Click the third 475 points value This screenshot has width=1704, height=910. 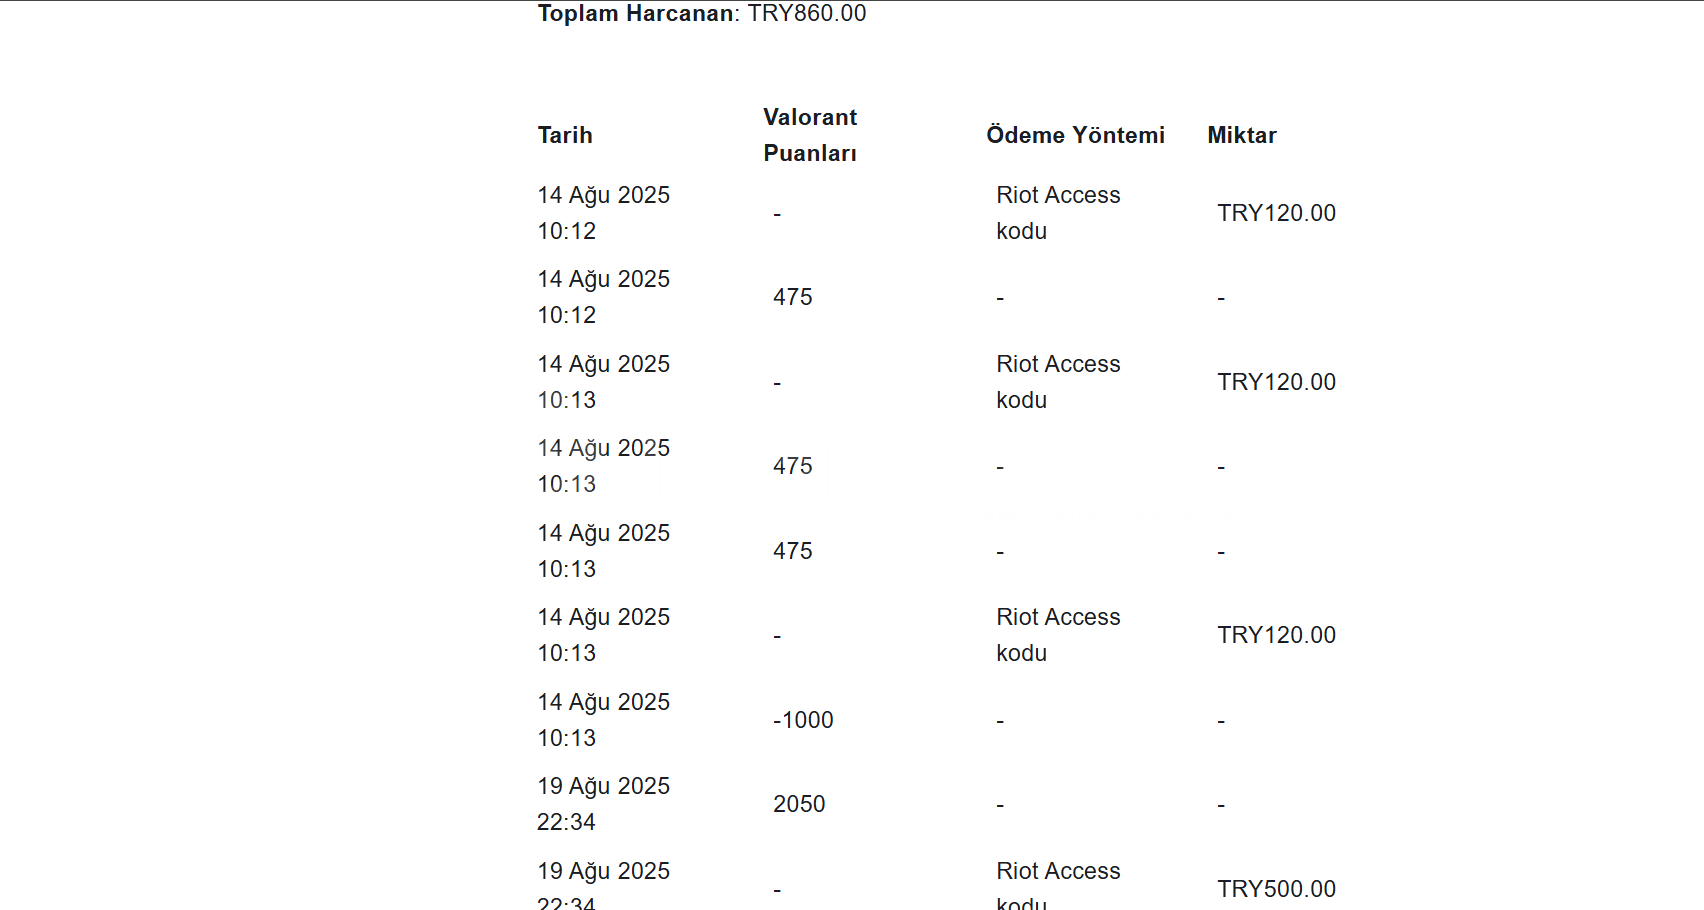pyautogui.click(x=792, y=551)
